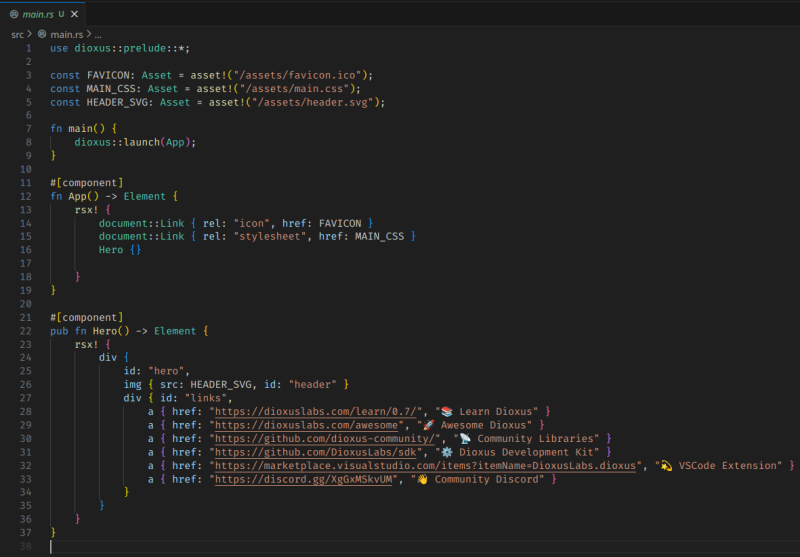Click the gear emoji before Dioxus Development Kit
Screen dimensions: 800x557
click(x=445, y=452)
